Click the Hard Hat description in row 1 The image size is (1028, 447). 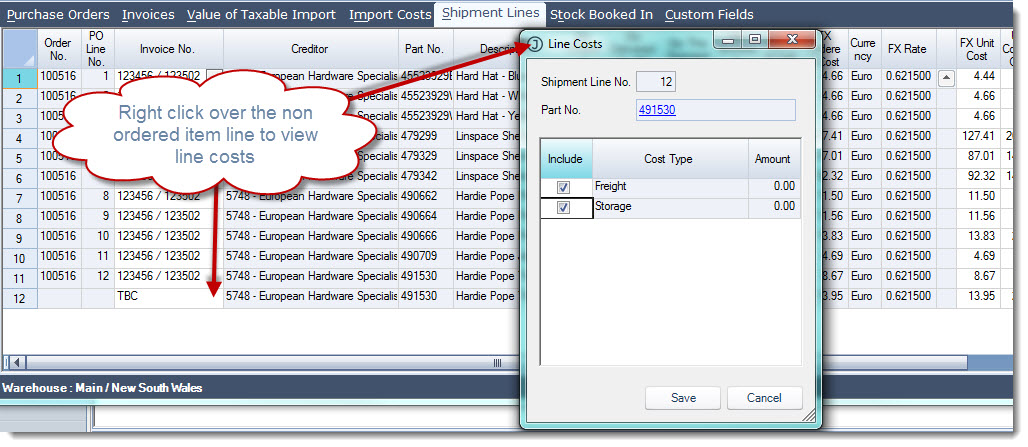click(x=486, y=77)
